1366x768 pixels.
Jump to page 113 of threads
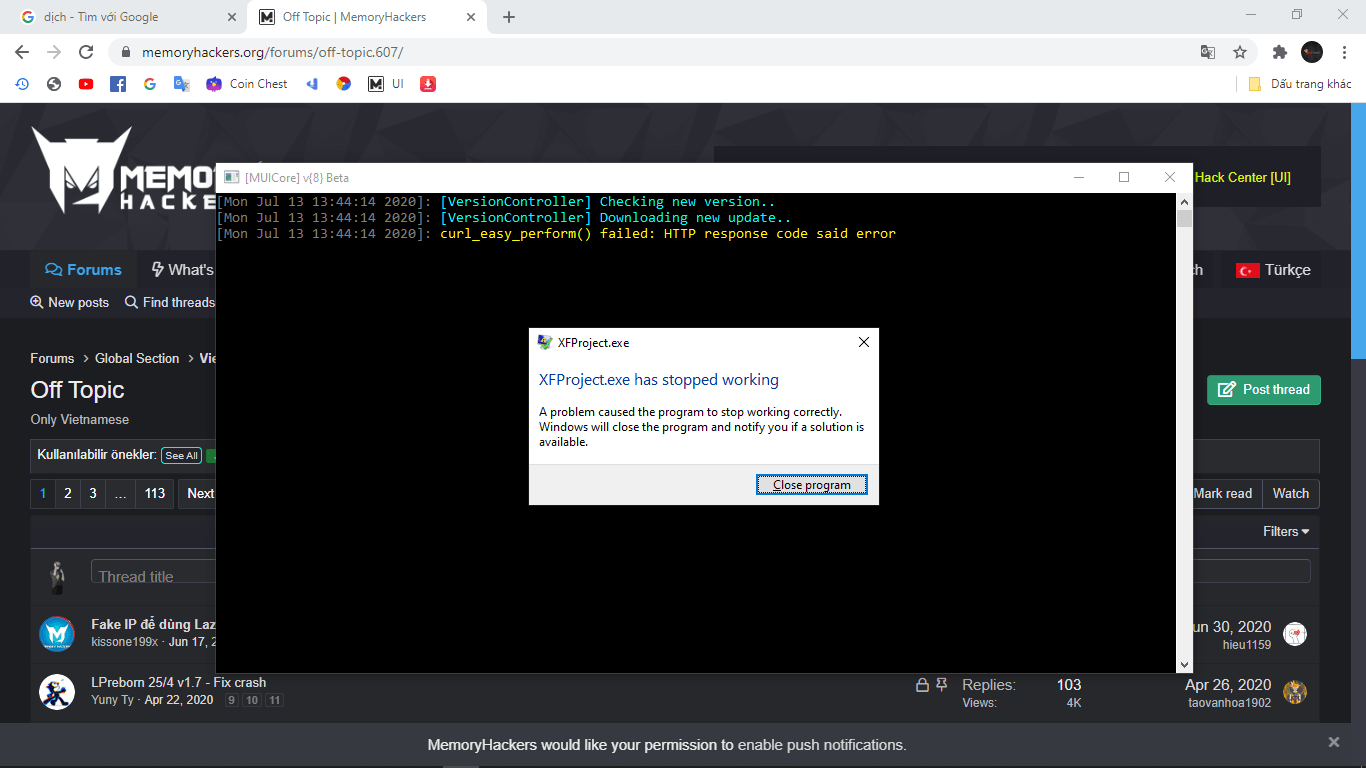pos(154,493)
